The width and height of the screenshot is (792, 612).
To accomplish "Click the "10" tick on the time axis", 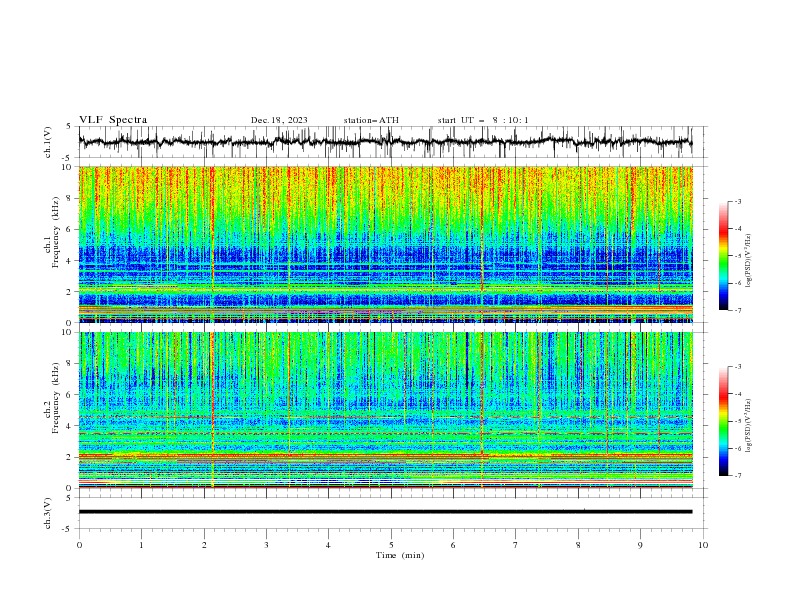I will coord(703,545).
